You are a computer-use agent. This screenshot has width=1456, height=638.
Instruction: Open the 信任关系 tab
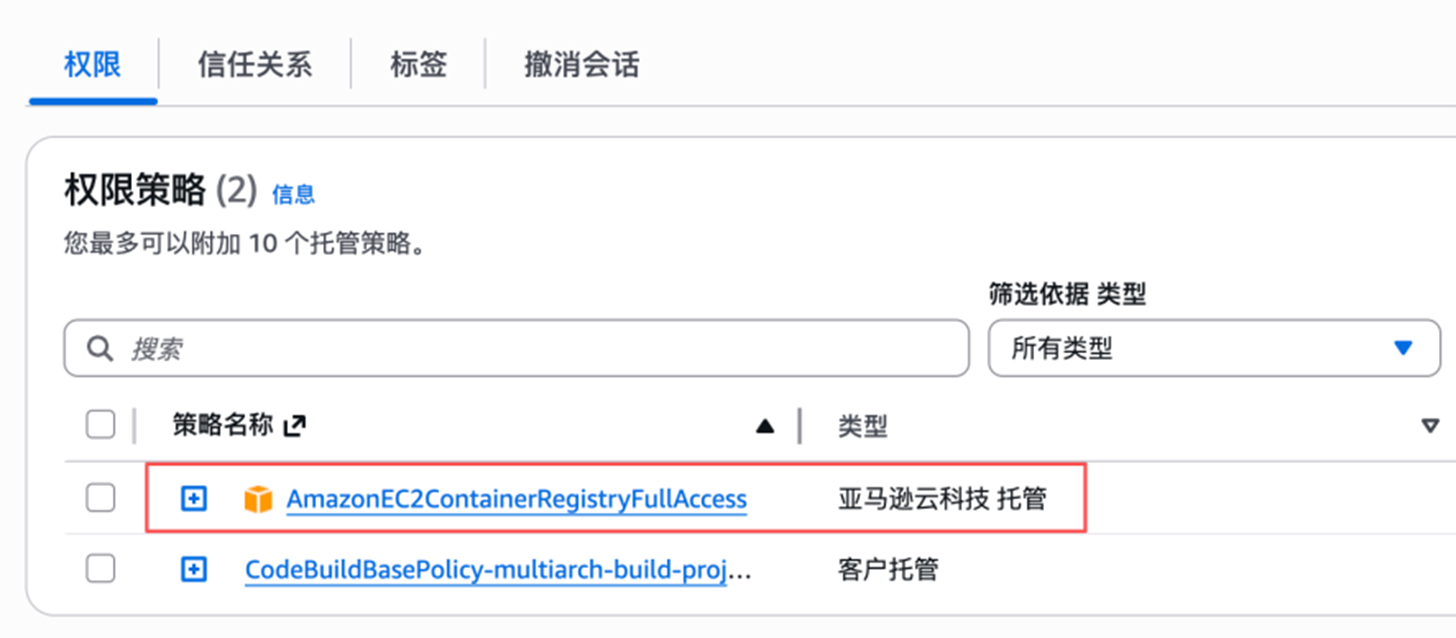click(x=254, y=66)
